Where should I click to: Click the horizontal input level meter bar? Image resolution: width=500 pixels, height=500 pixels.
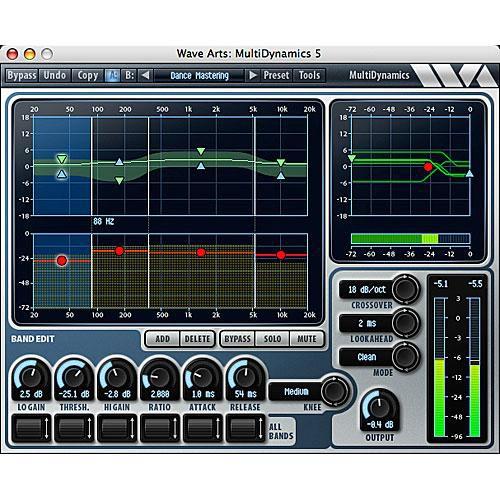pyautogui.click(x=411, y=239)
